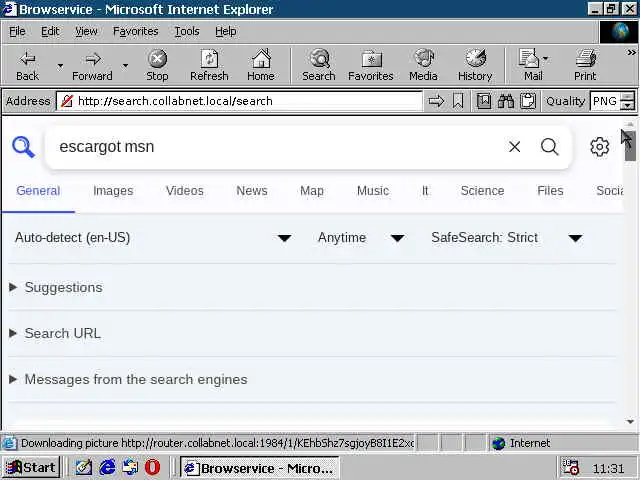Open the Back history dropdown arrow
640x480 pixels.
coord(60,66)
